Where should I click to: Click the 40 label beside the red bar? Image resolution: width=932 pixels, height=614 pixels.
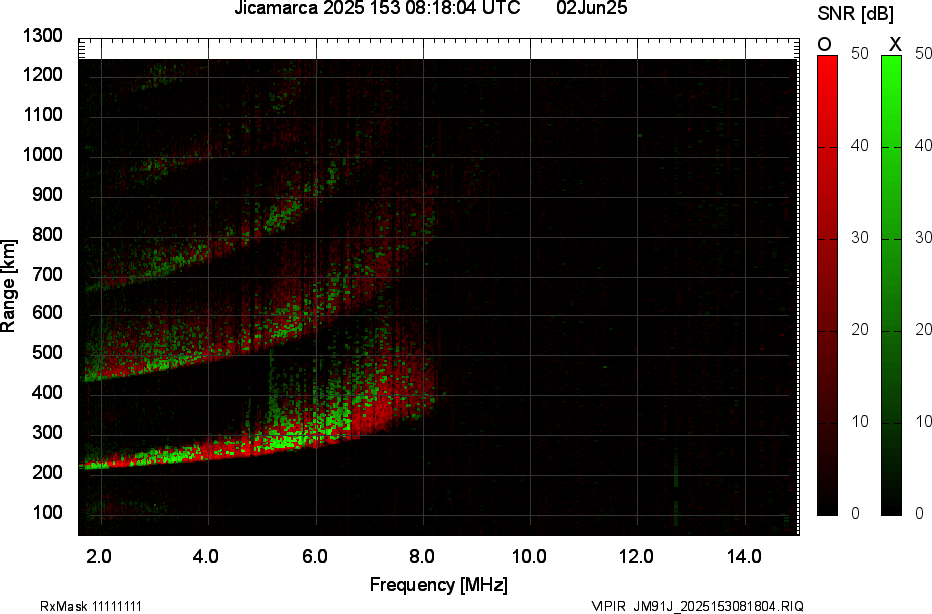click(859, 146)
